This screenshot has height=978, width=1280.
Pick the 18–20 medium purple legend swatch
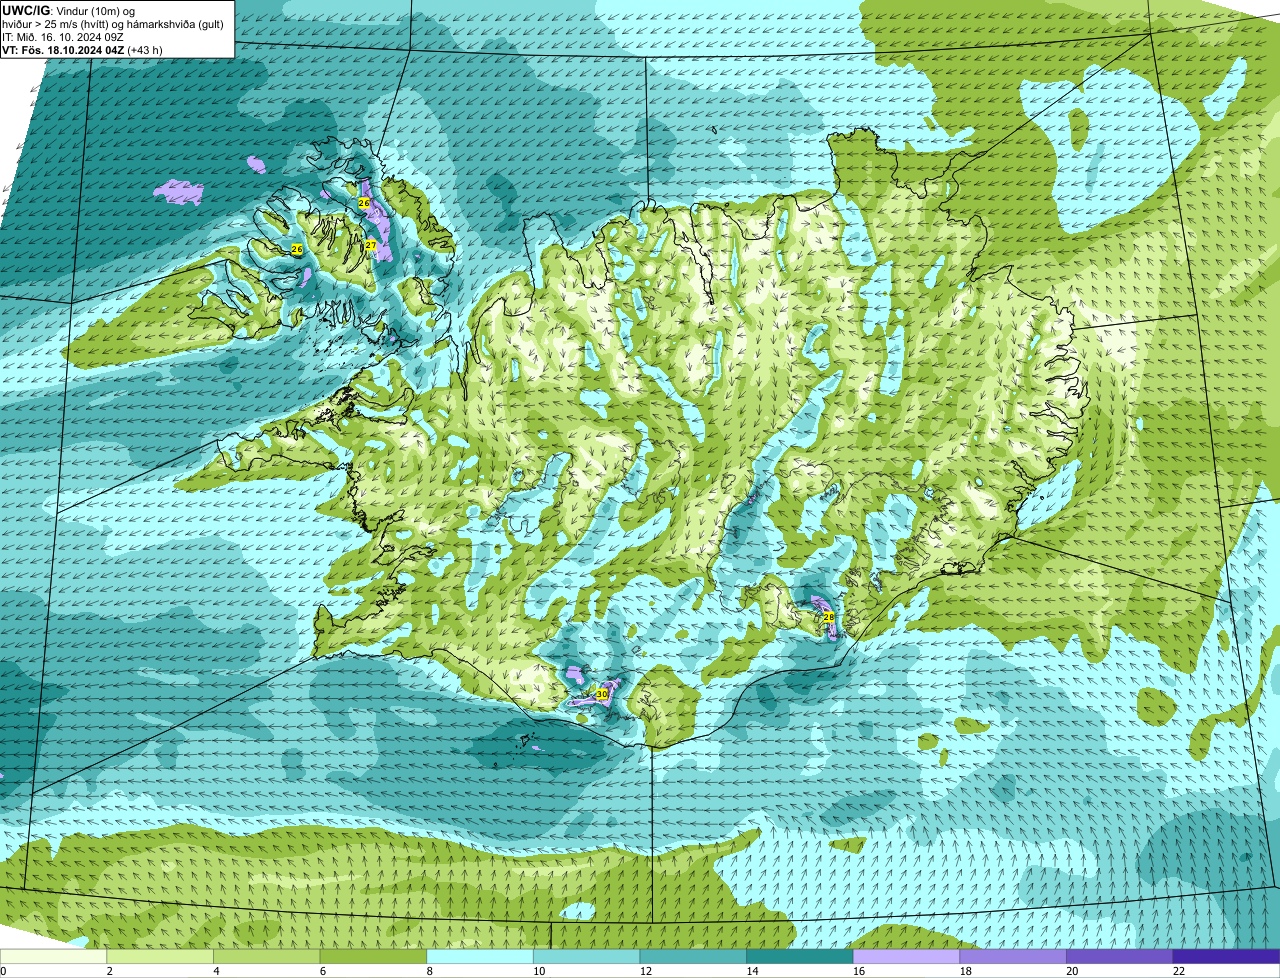[x=1013, y=956]
